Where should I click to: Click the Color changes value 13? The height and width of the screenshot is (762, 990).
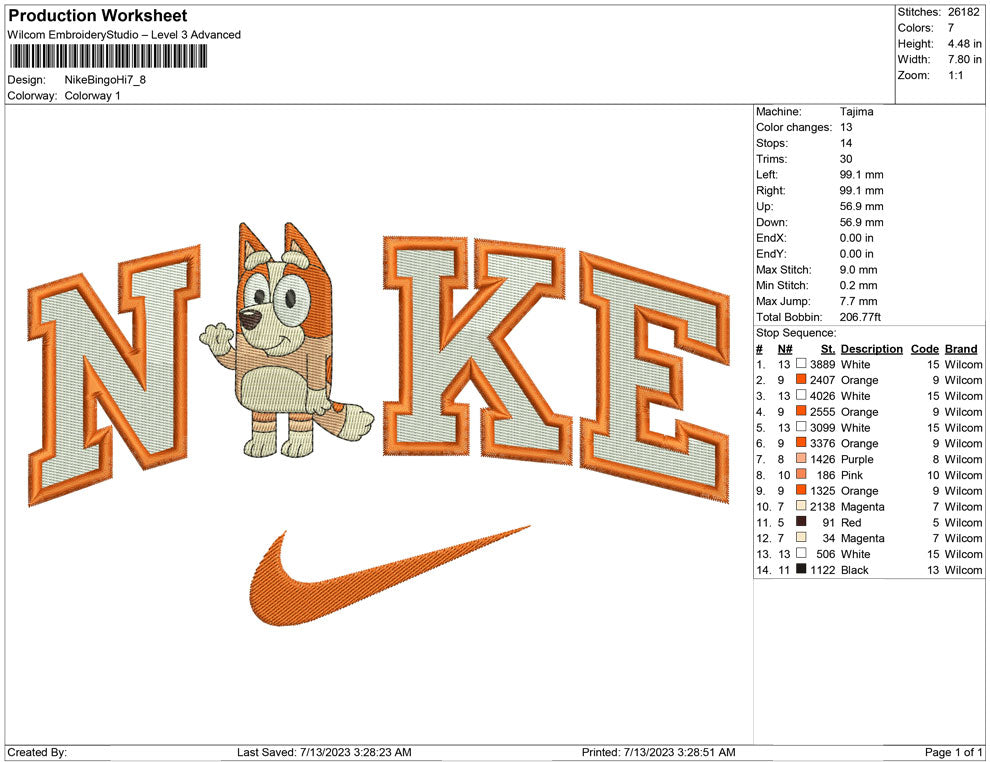tap(846, 128)
